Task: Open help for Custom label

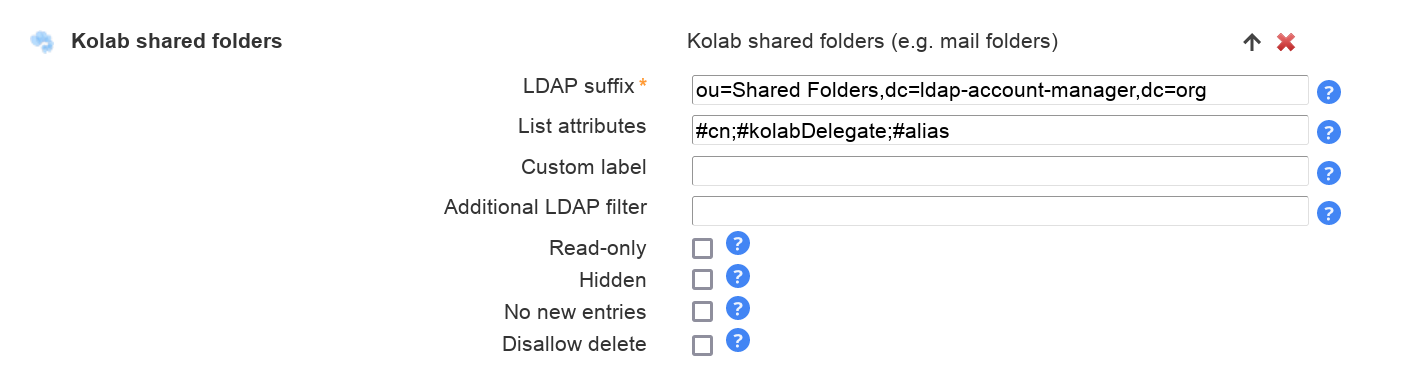Action: [1329, 173]
